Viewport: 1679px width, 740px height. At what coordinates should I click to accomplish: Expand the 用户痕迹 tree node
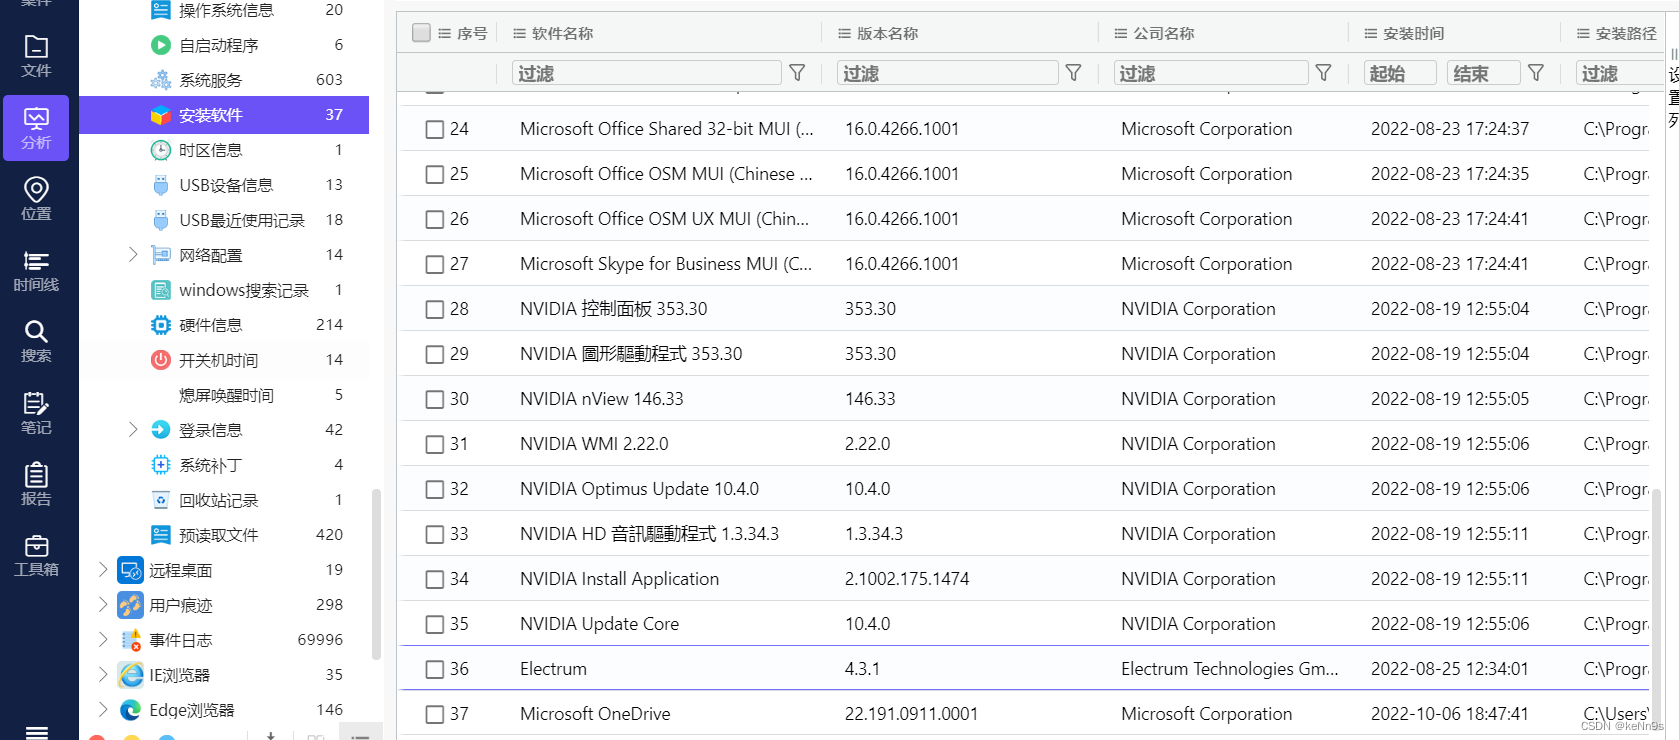click(102, 605)
